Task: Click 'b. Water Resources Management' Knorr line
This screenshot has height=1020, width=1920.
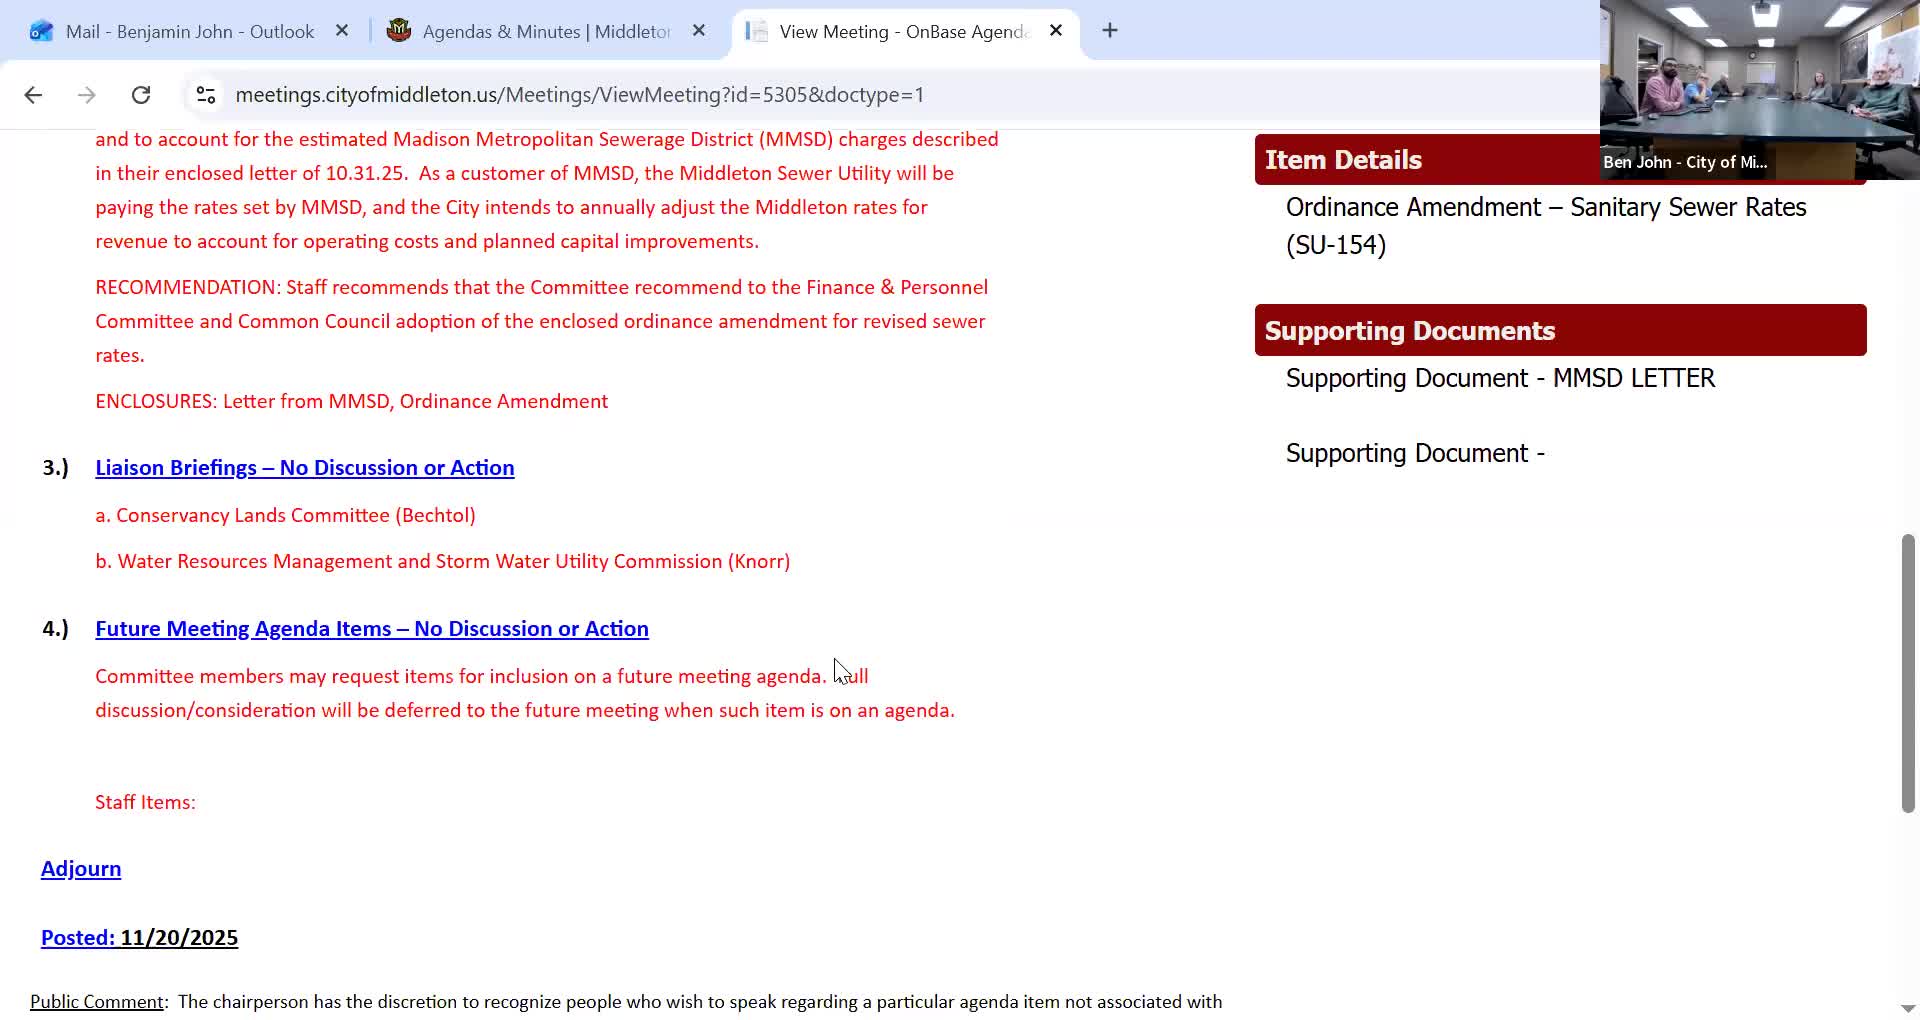Action: point(442,561)
